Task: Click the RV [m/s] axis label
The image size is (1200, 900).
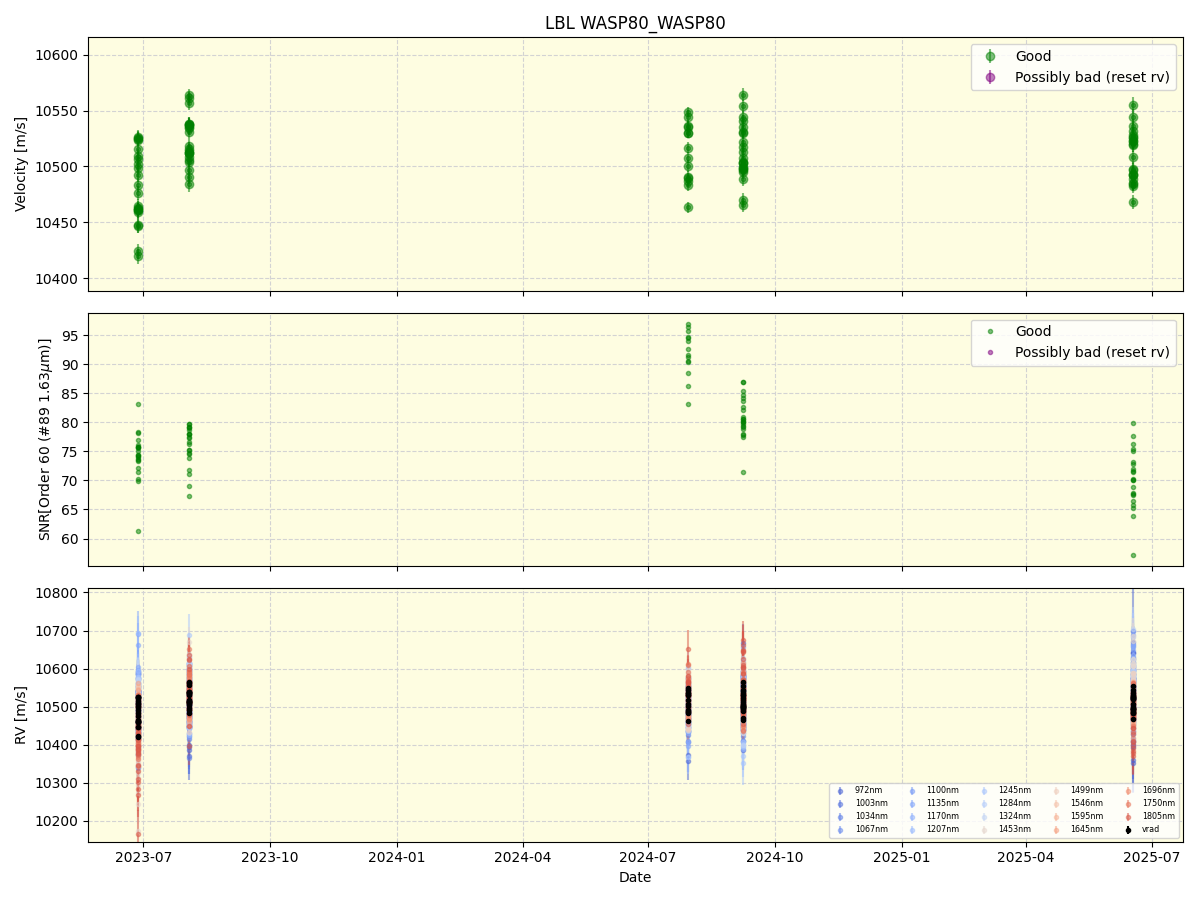Action: click(21, 715)
